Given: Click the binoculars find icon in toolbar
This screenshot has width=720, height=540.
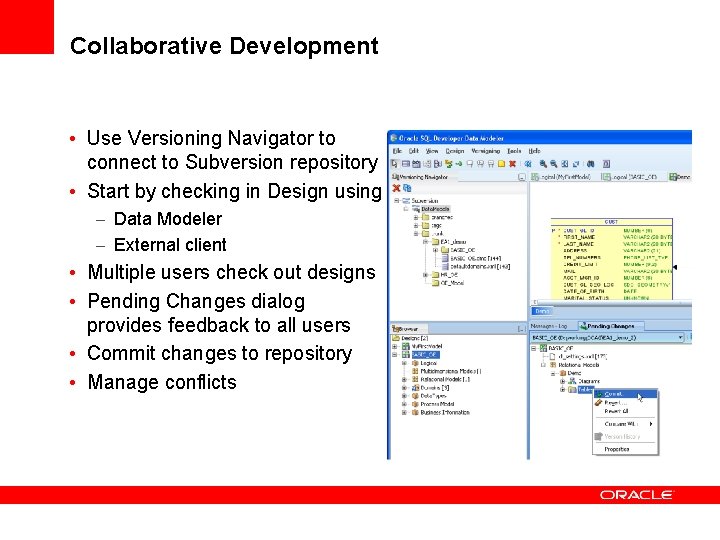Looking at the screenshot, I should click(x=591, y=163).
